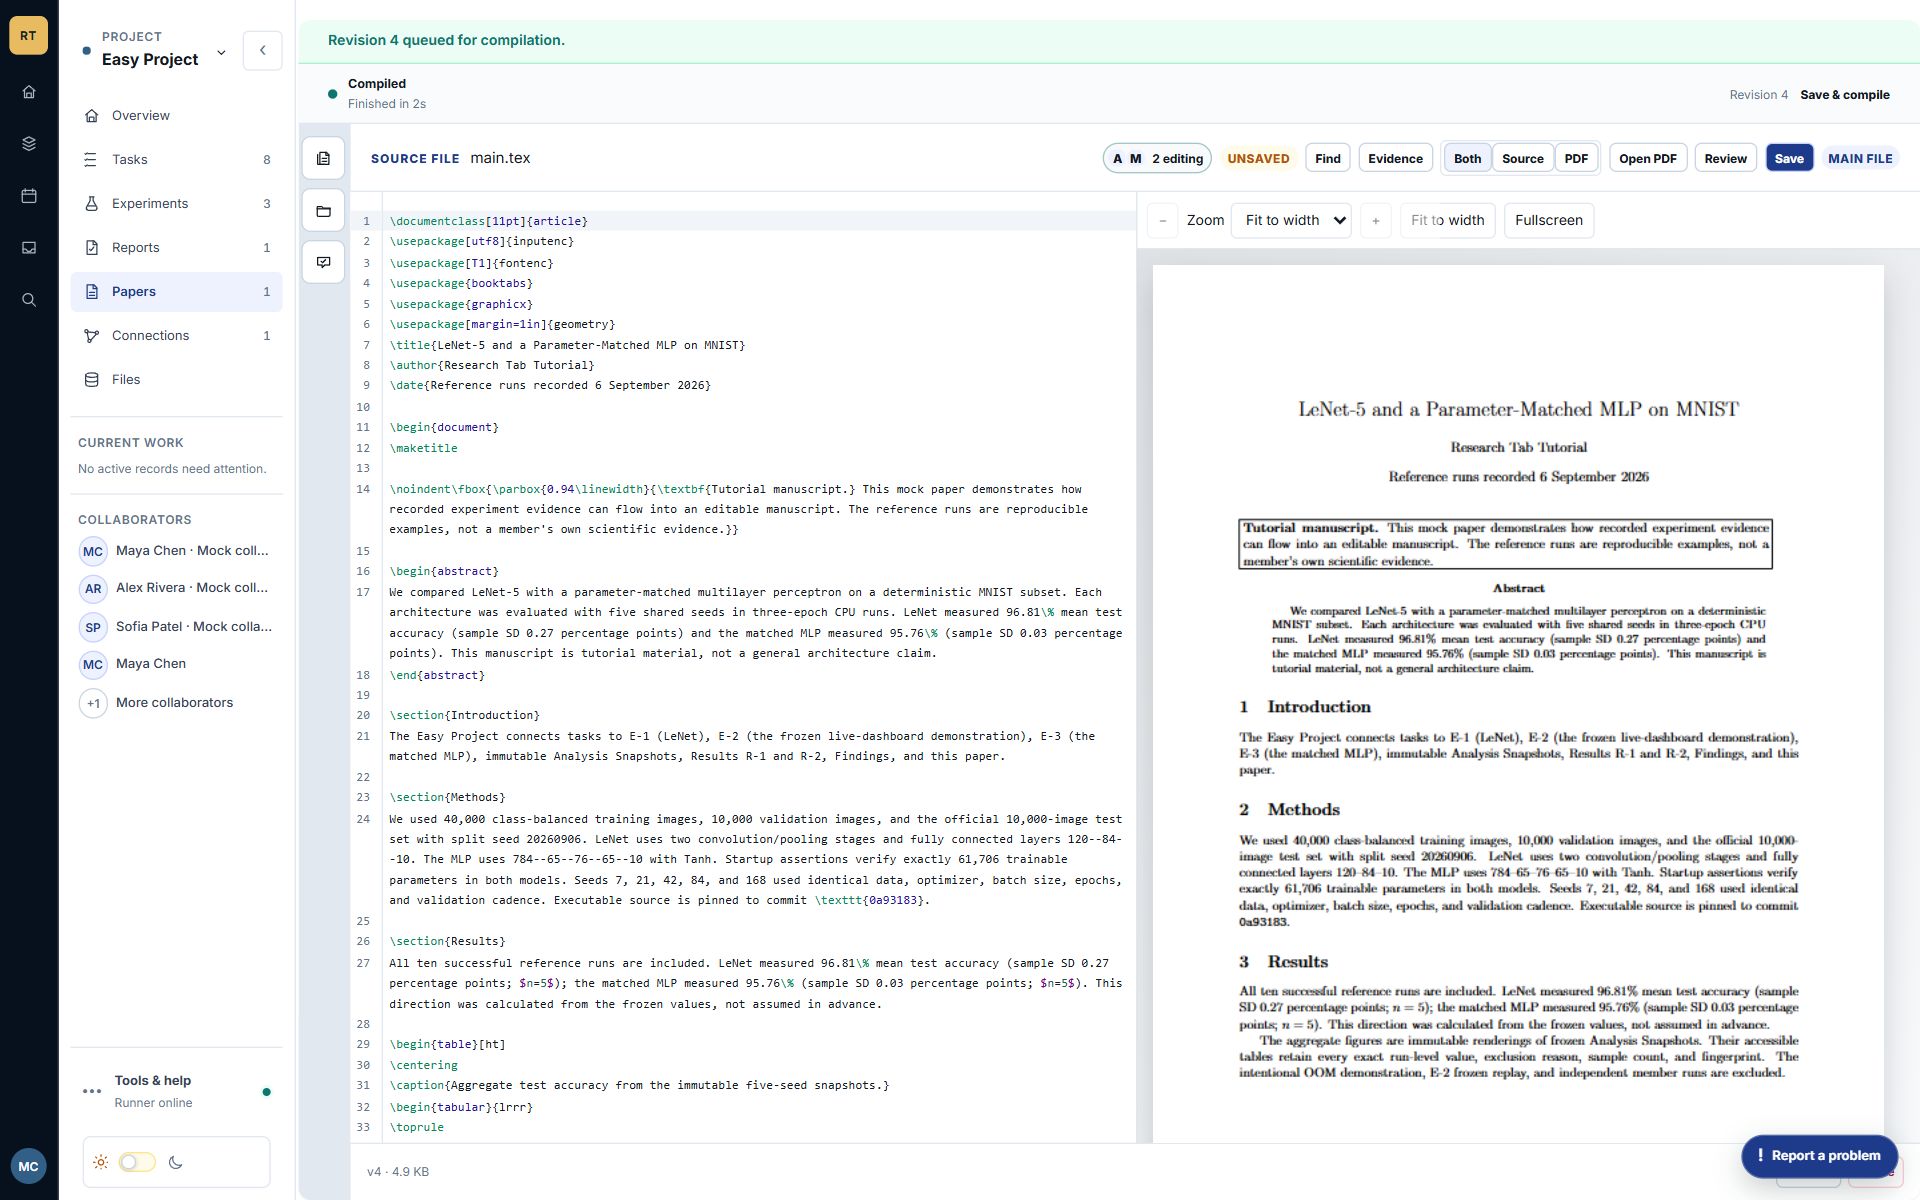Click the blue Save button
Image resolution: width=1920 pixels, height=1200 pixels.
(x=1789, y=158)
